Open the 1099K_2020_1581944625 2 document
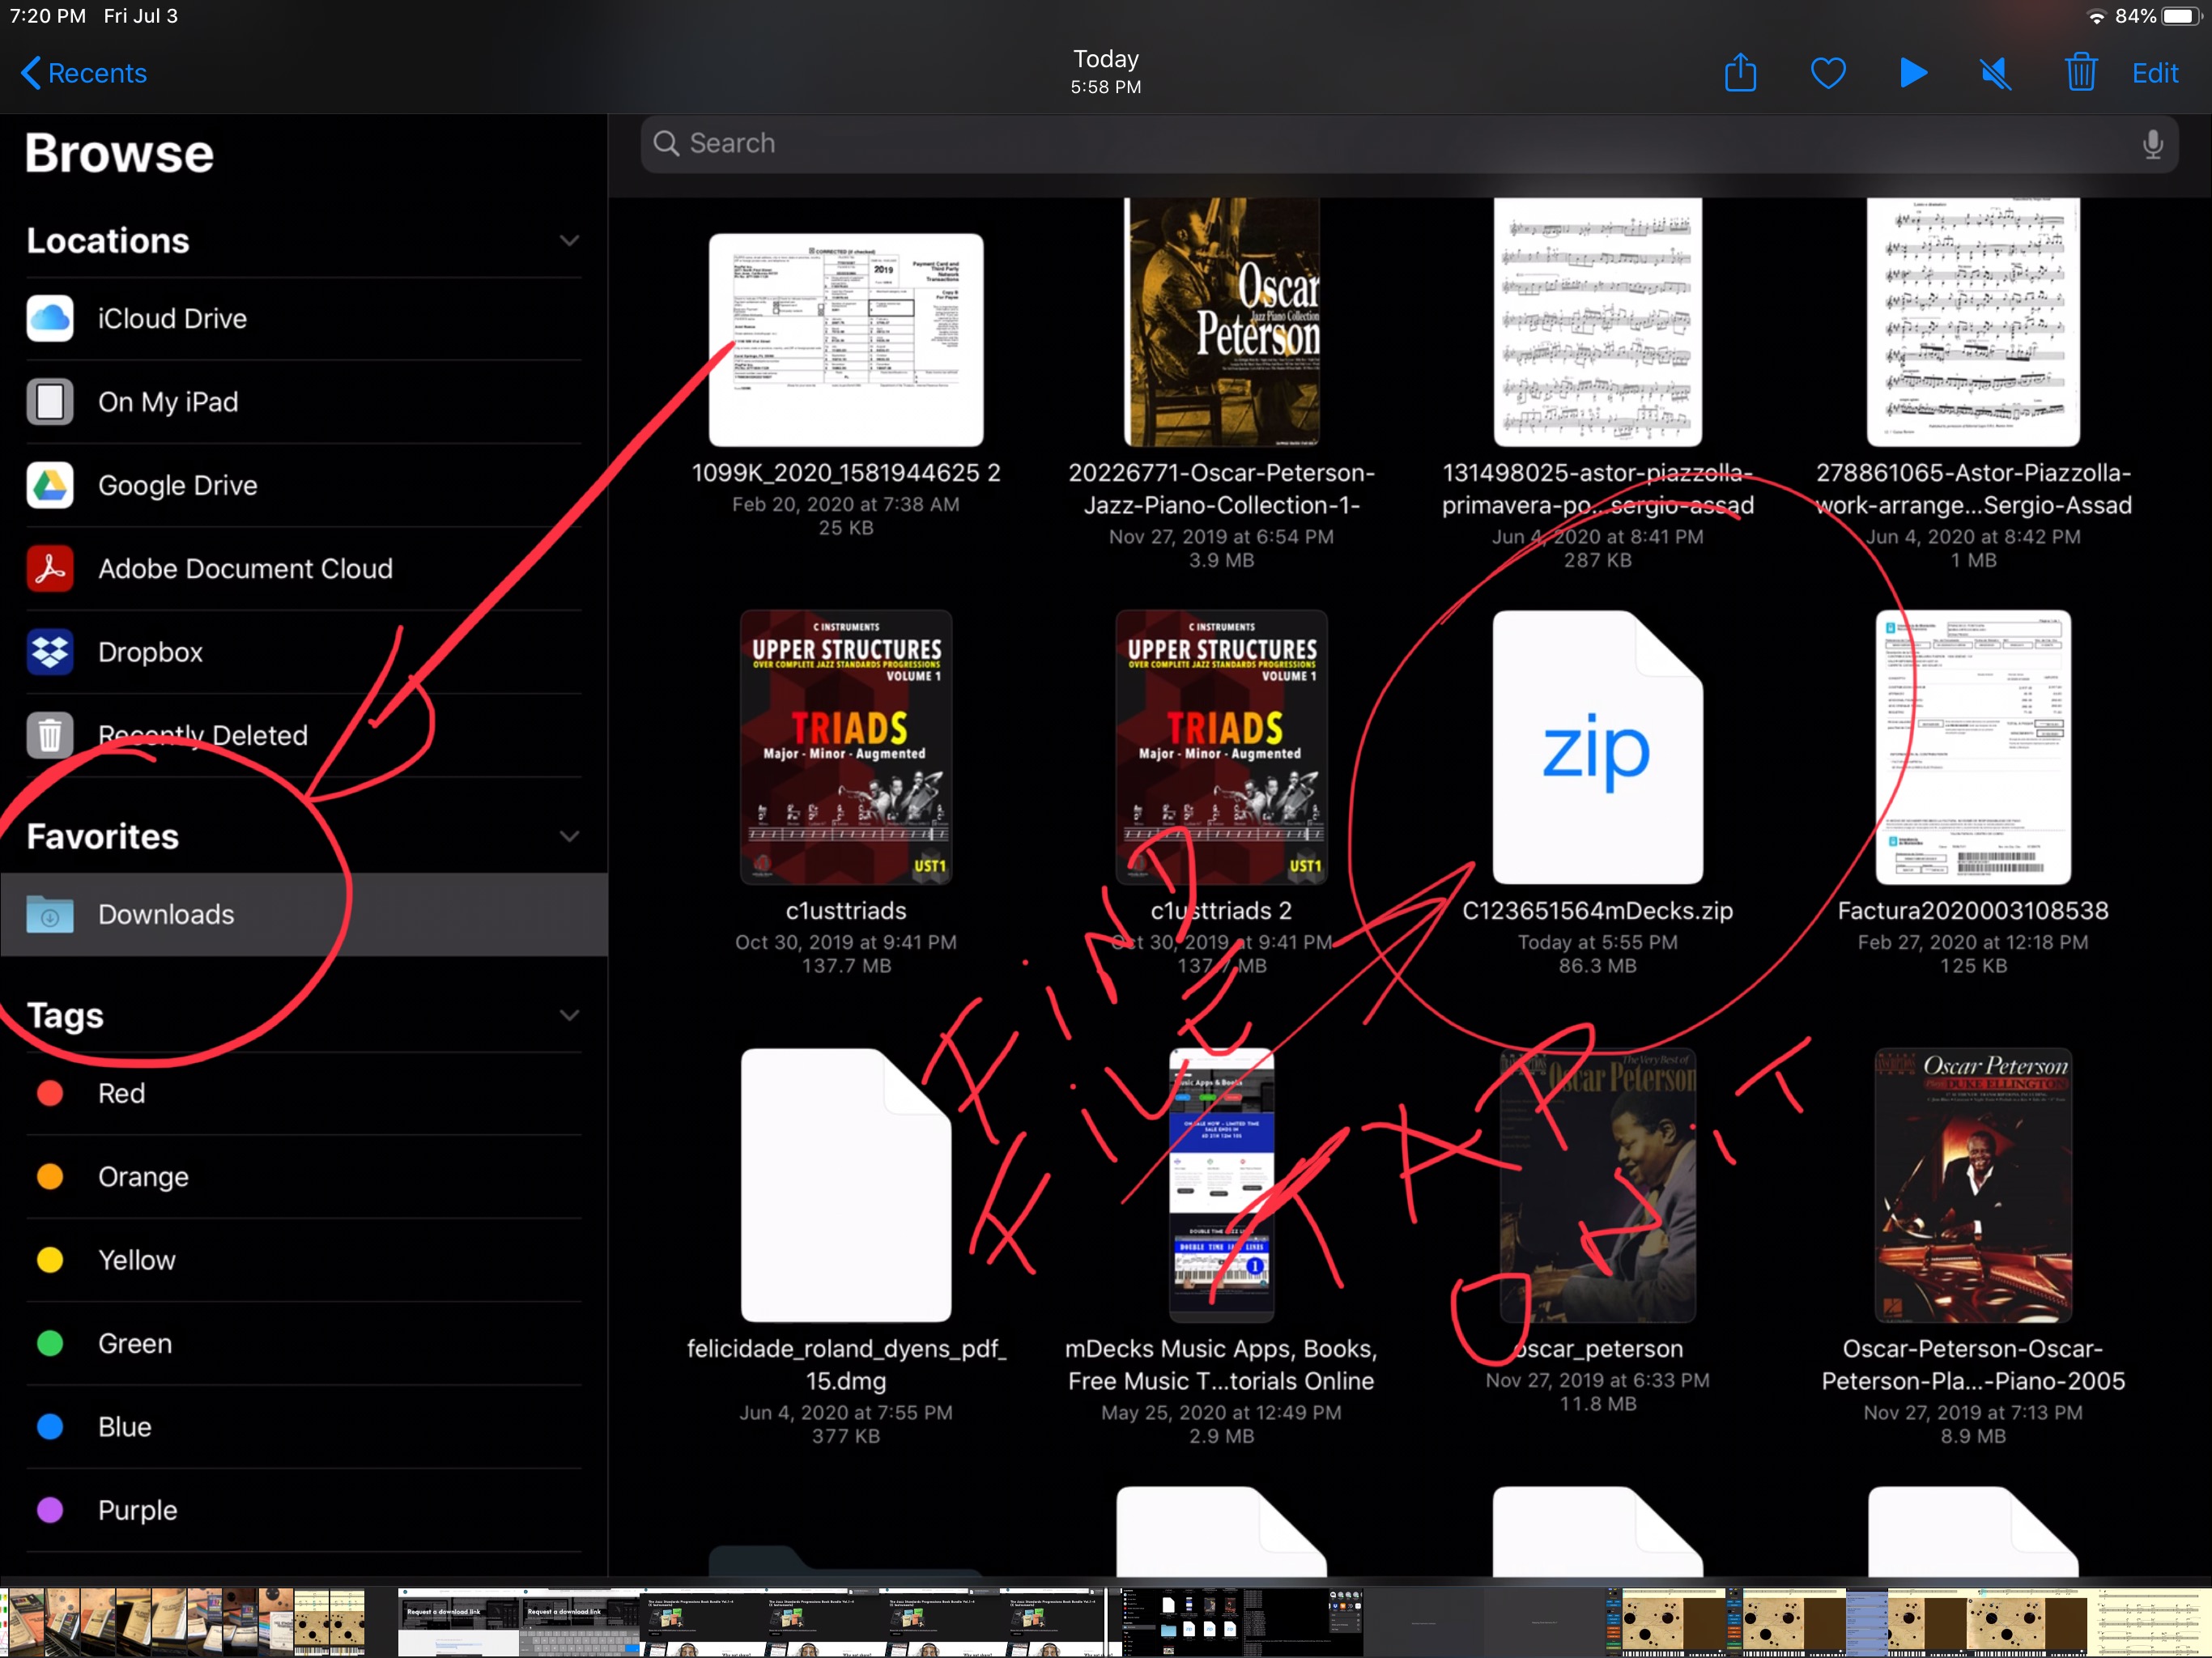Image resolution: width=2212 pixels, height=1658 pixels. (x=846, y=340)
